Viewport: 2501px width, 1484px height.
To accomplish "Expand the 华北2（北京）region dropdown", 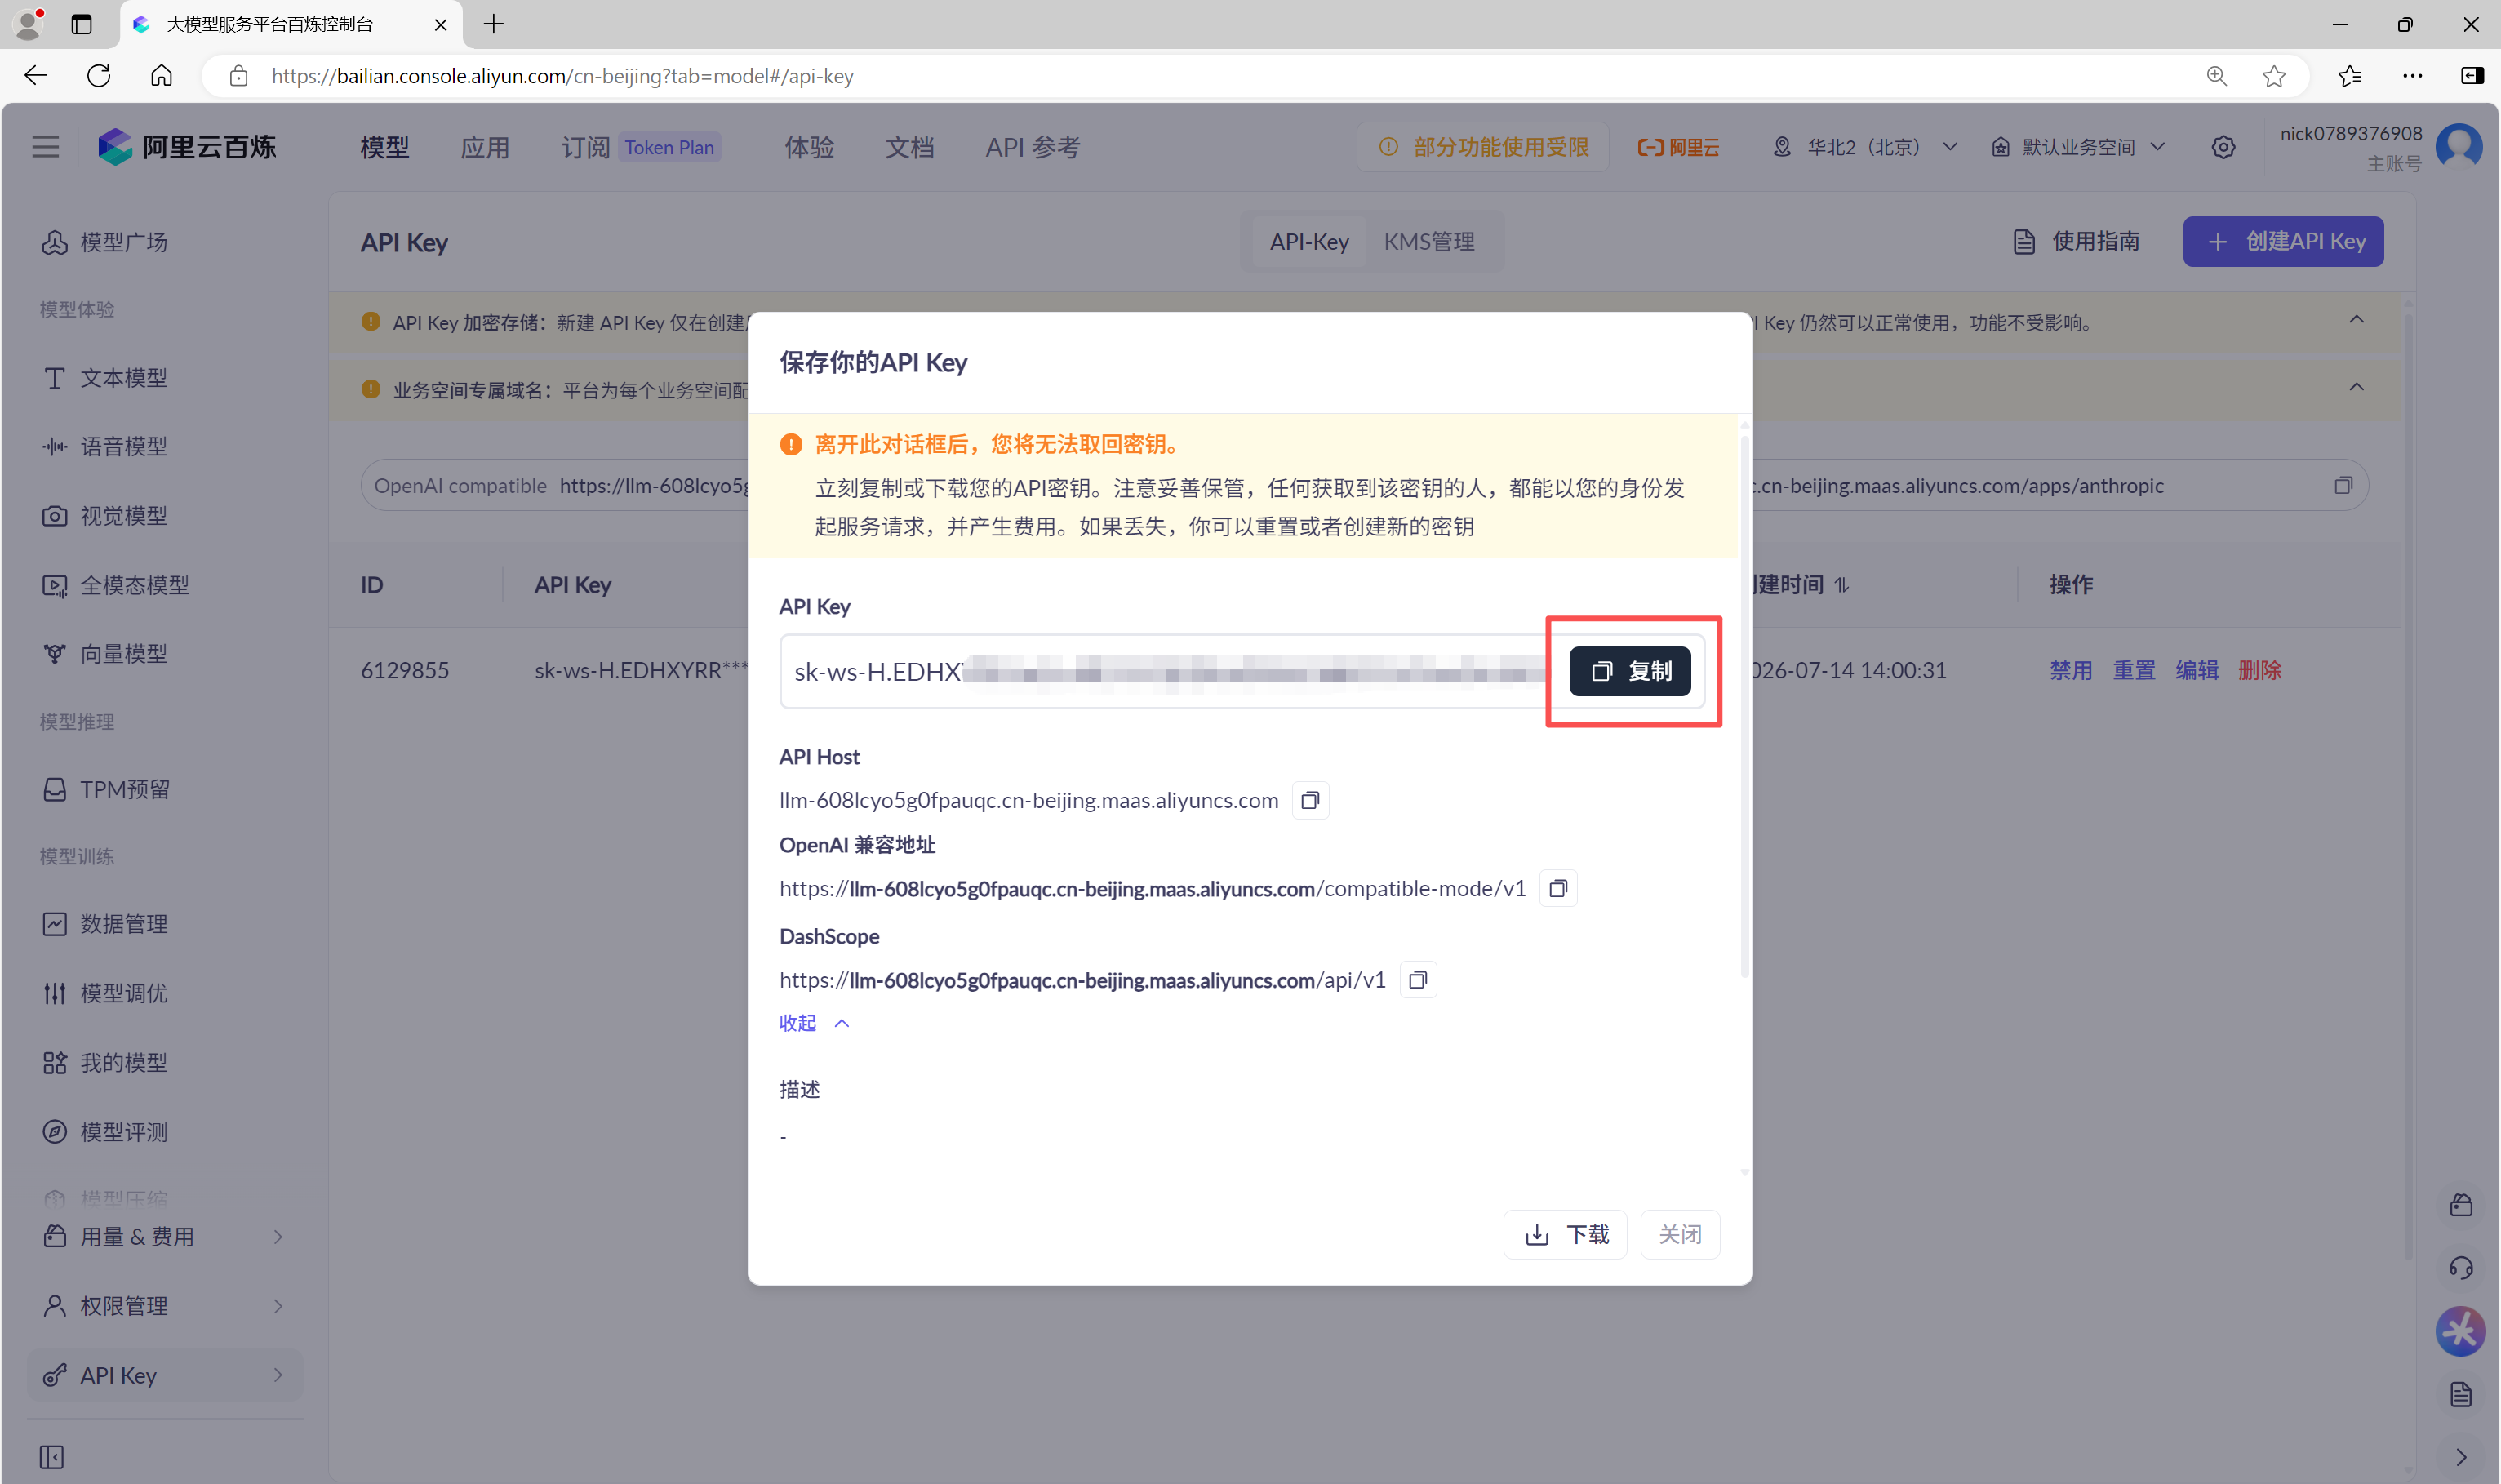I will pos(1865,147).
